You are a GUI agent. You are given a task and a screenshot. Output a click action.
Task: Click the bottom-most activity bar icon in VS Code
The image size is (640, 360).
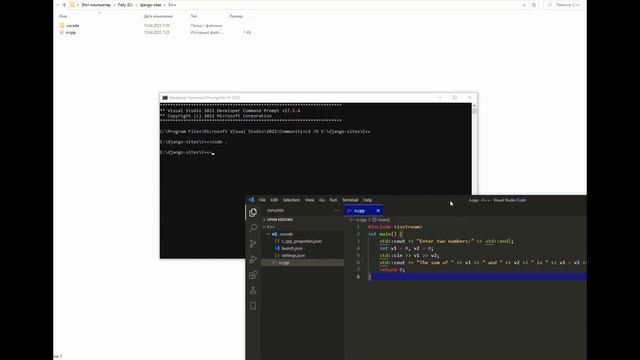(253, 306)
